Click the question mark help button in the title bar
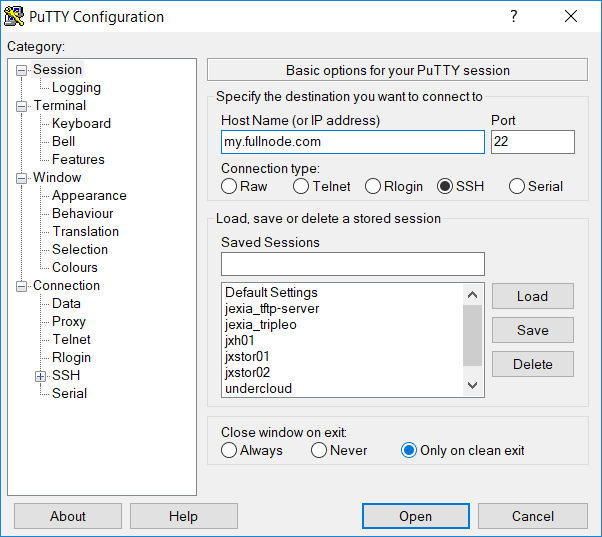 point(514,16)
